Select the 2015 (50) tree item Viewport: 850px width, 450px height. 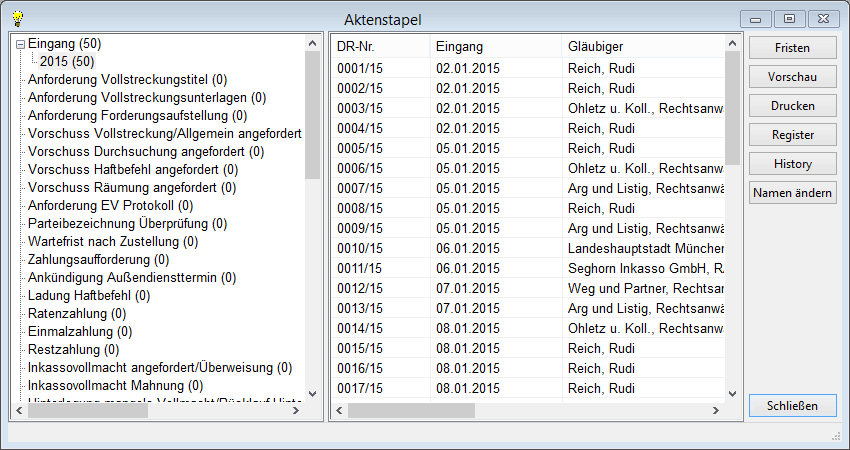click(x=67, y=61)
